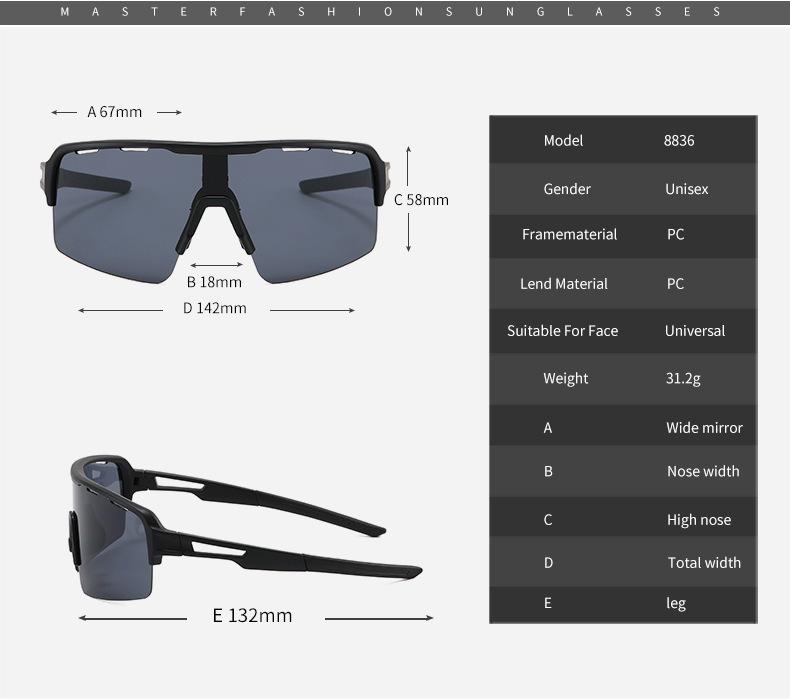Click the model number 8836
This screenshot has height=699, width=790.
(x=679, y=141)
